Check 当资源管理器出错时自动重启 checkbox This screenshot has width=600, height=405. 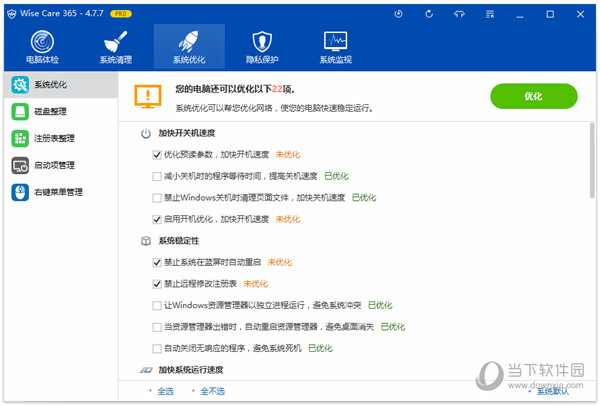[157, 327]
